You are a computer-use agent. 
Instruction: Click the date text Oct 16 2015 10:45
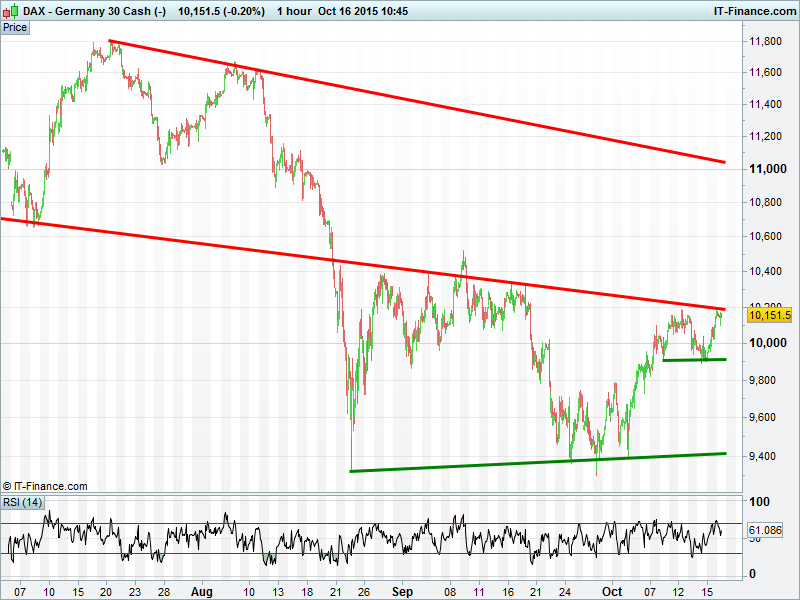point(363,11)
